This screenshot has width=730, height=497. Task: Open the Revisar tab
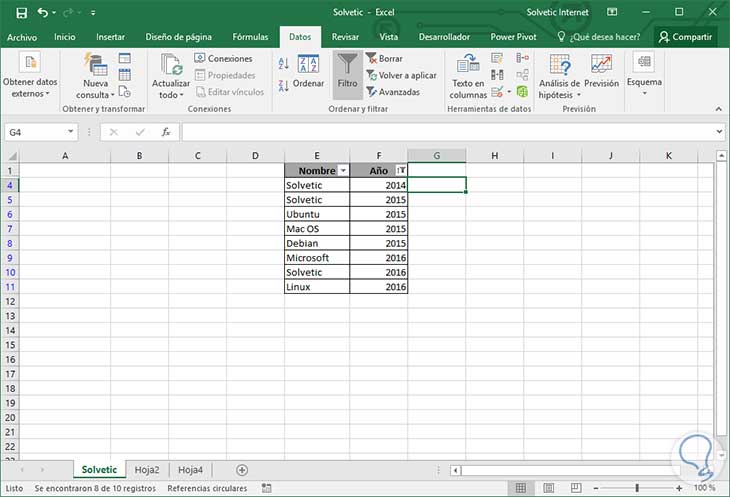tap(345, 37)
